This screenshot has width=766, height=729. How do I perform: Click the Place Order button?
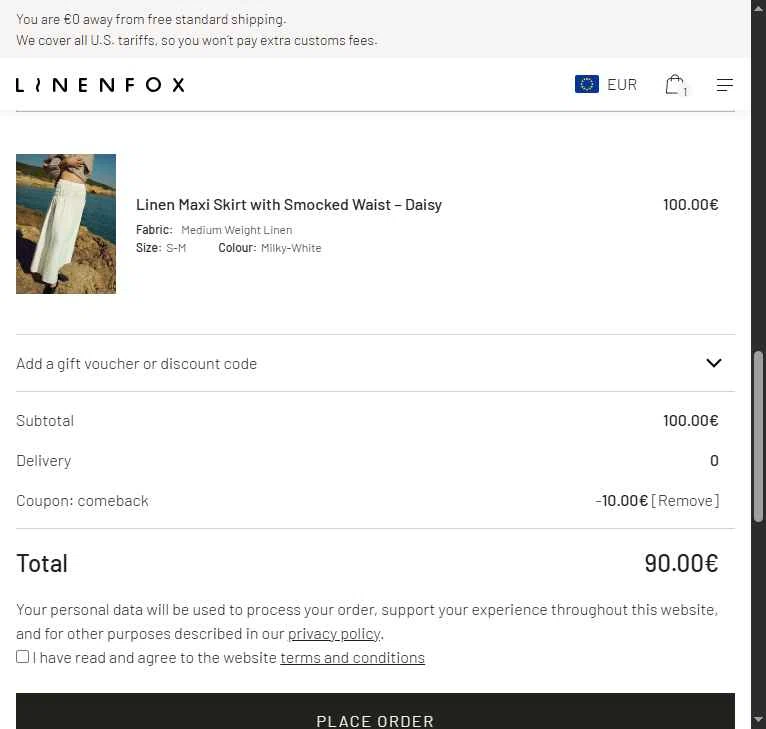pos(375,711)
